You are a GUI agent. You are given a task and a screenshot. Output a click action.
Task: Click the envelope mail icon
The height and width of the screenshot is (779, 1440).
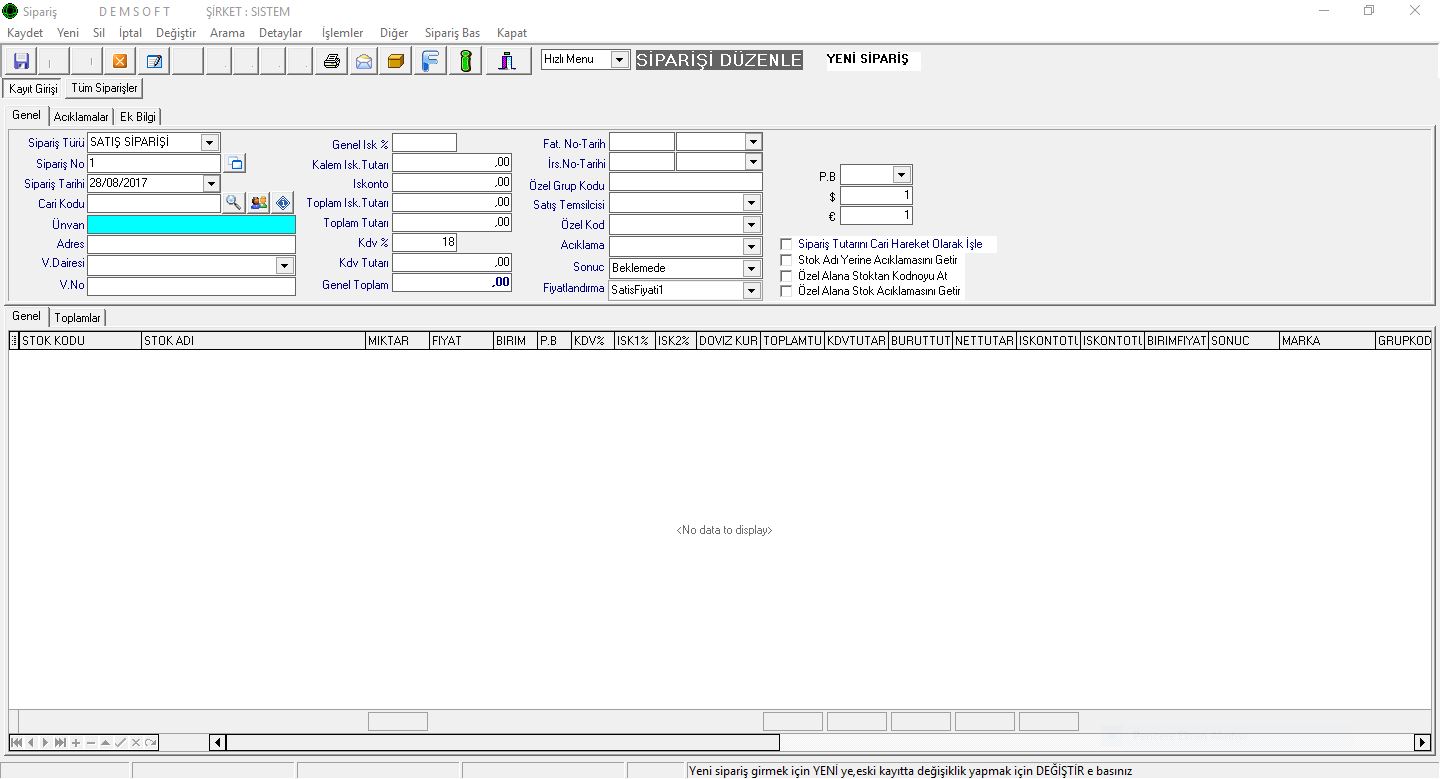pos(364,61)
